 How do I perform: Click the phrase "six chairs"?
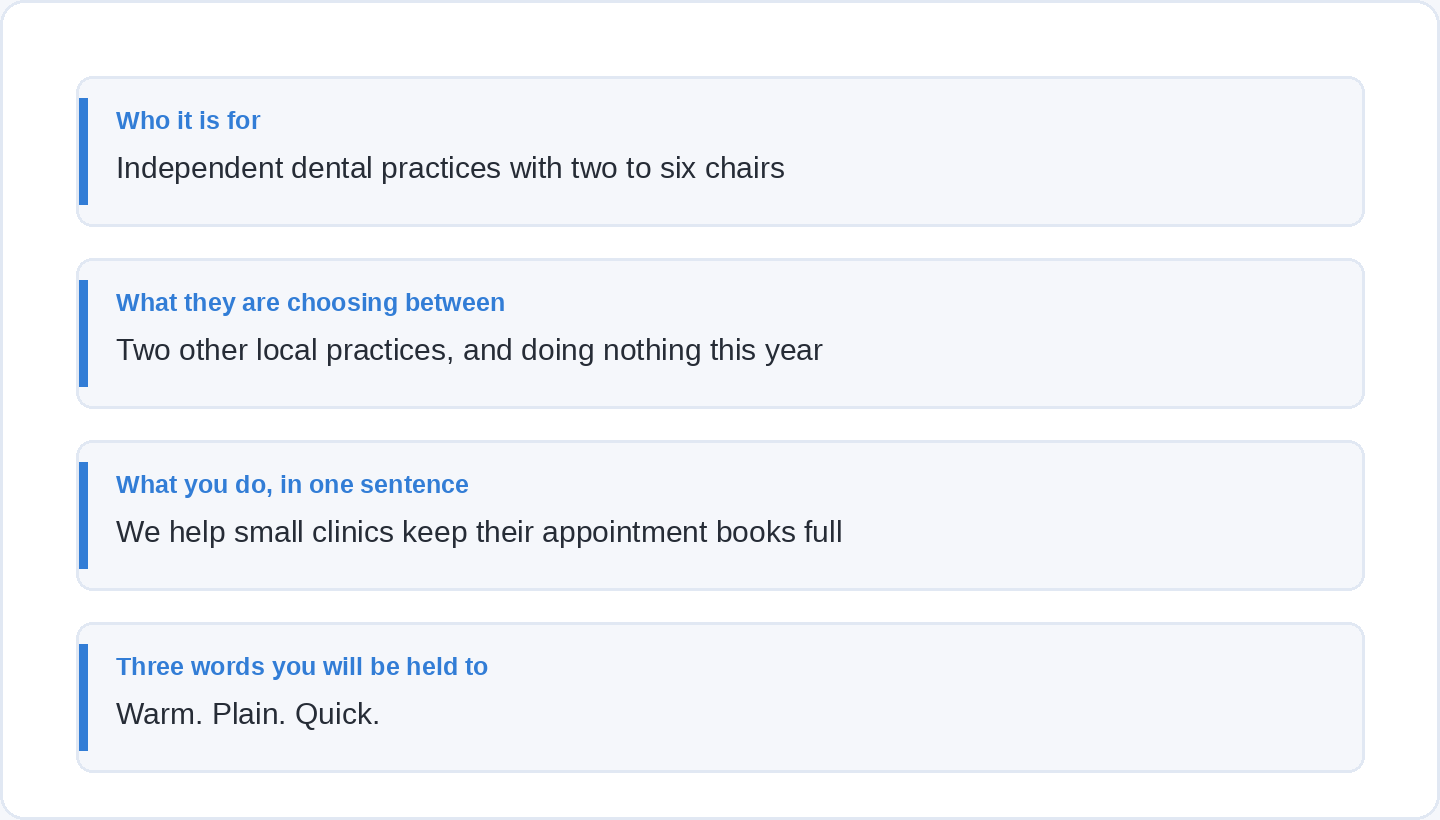pyautogui.click(x=722, y=168)
